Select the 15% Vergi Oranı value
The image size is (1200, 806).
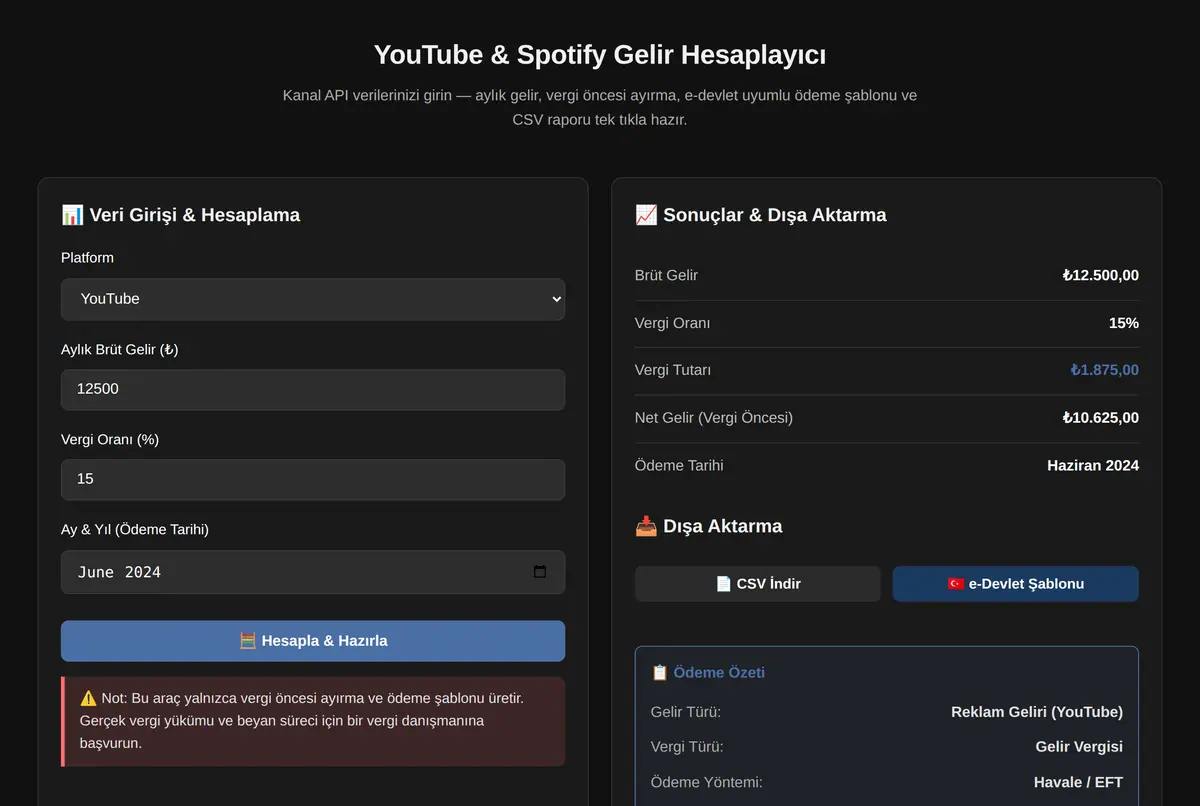click(1124, 323)
